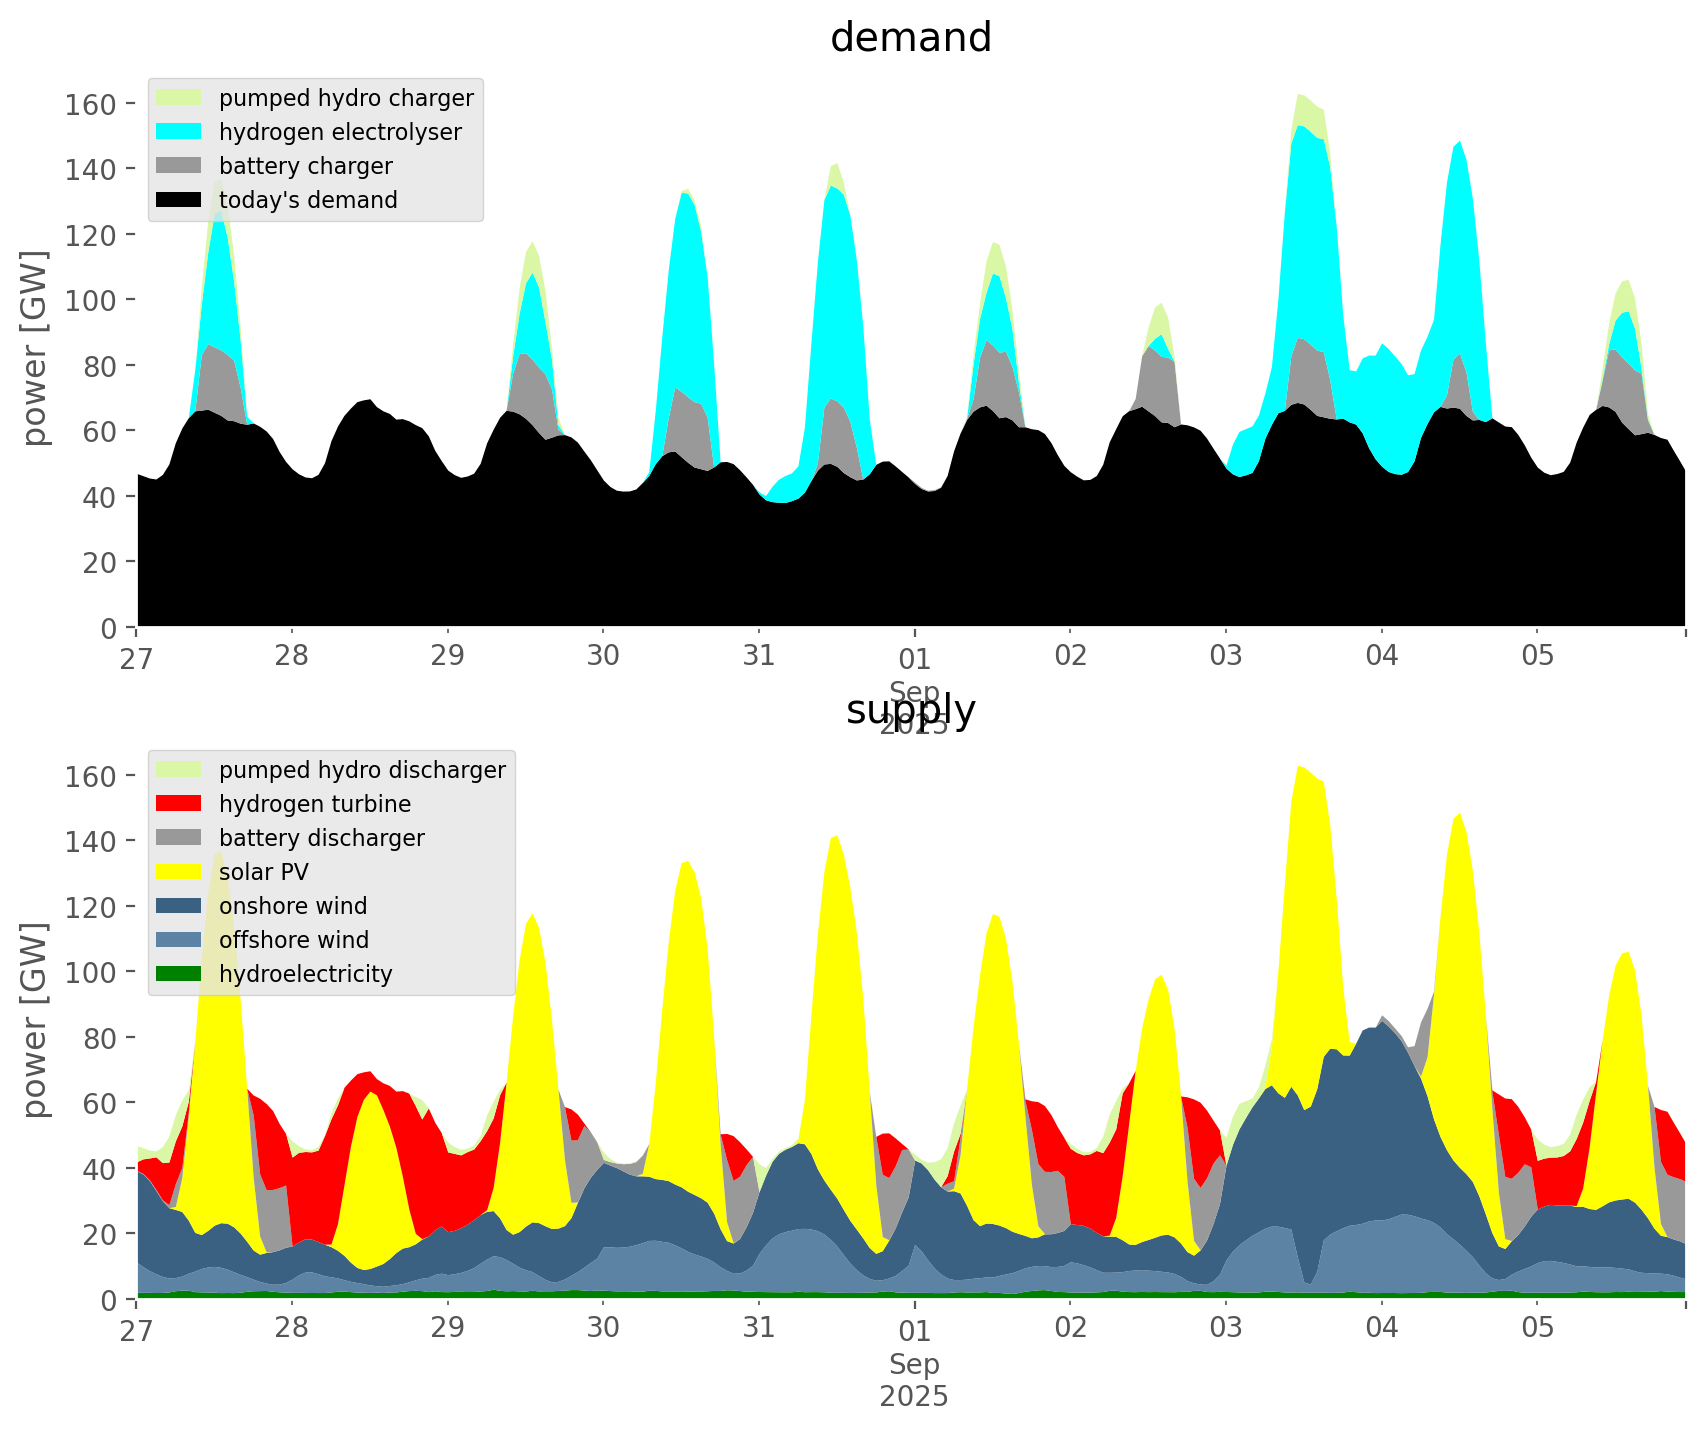Click the demand chart's power [GW] axis label
This screenshot has width=1706, height=1431.
click(x=34, y=348)
